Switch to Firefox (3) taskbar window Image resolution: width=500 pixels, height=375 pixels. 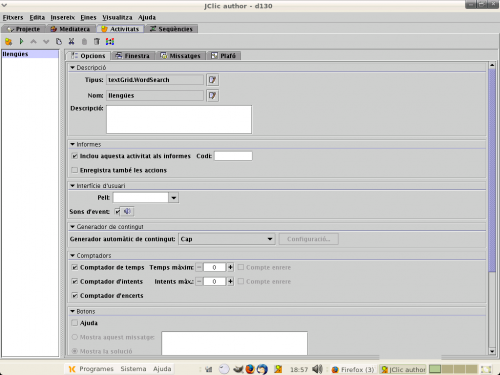pos(353,369)
